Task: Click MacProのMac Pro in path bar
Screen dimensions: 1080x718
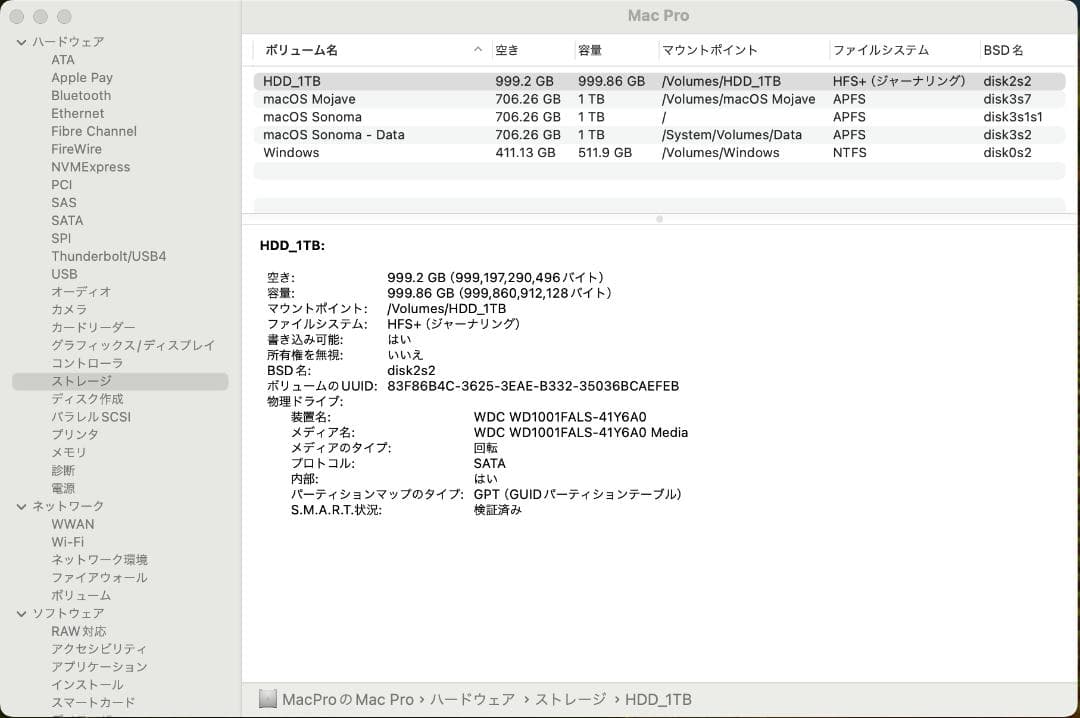Action: [349, 699]
